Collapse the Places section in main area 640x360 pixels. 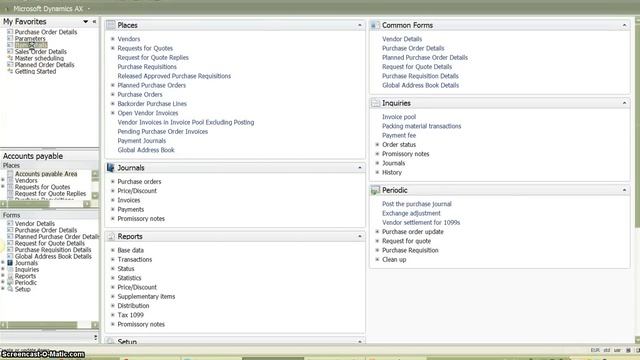click(360, 25)
